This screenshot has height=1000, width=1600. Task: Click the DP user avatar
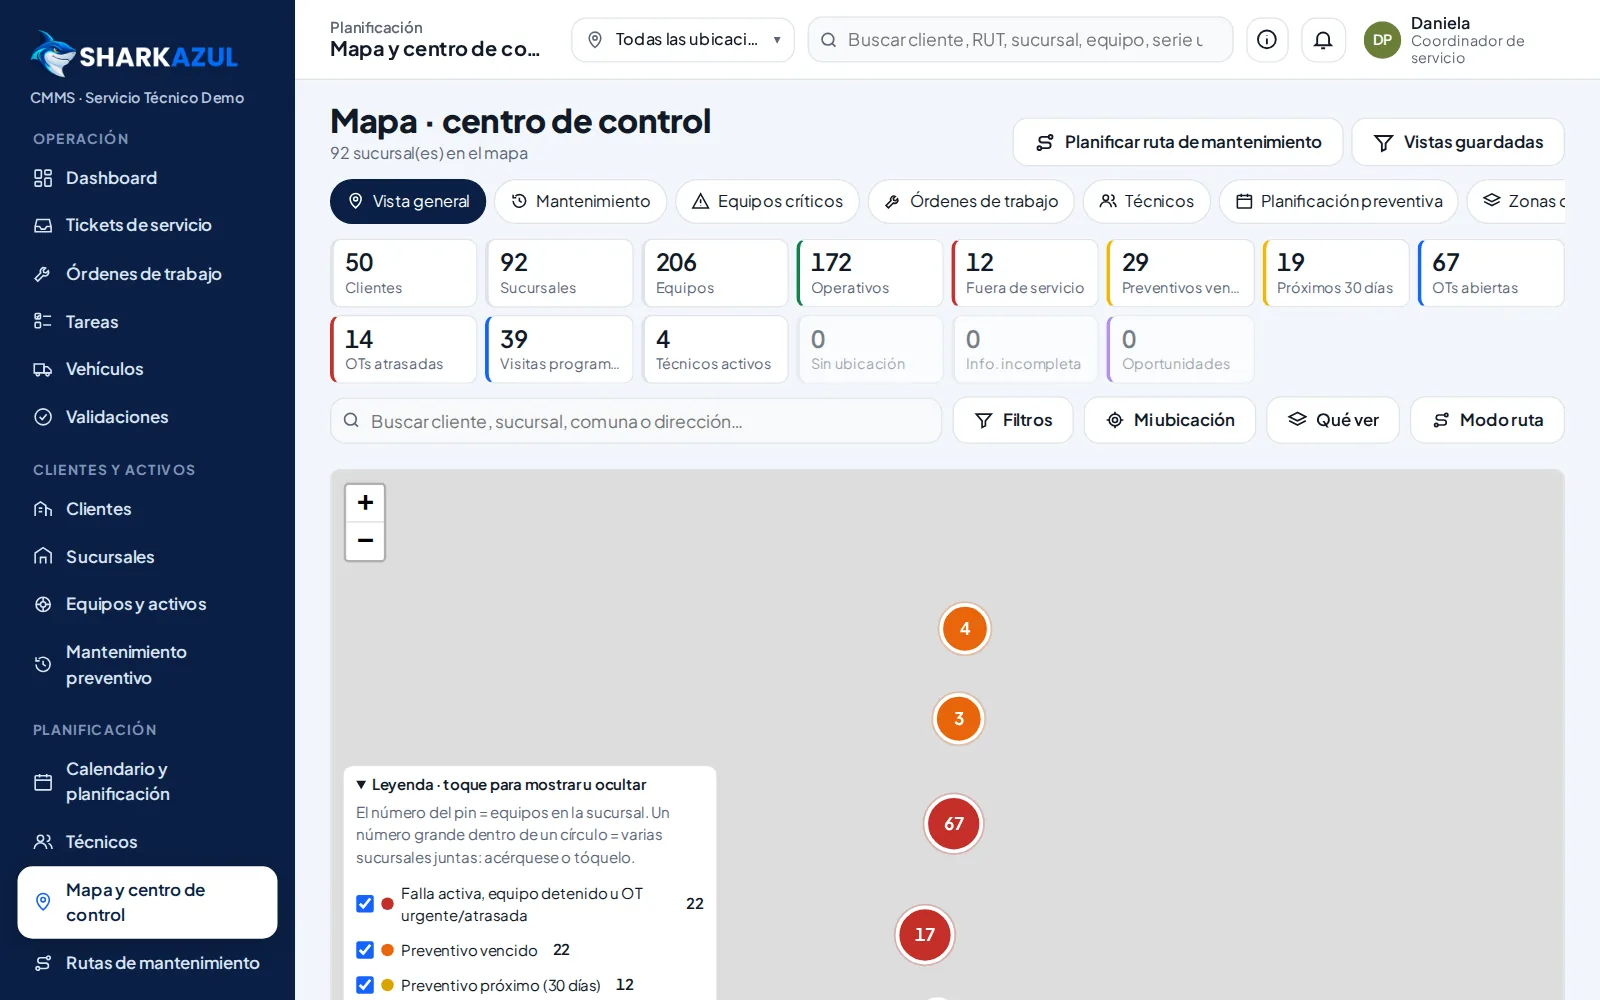1382,40
